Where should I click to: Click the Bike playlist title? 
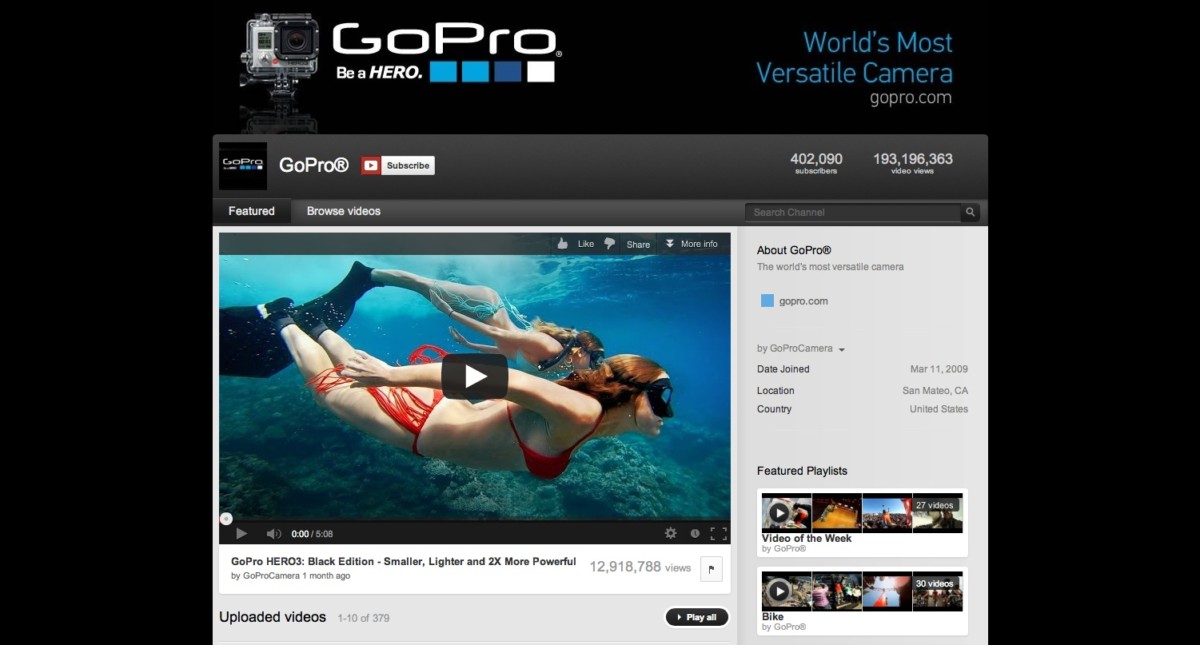click(773, 617)
